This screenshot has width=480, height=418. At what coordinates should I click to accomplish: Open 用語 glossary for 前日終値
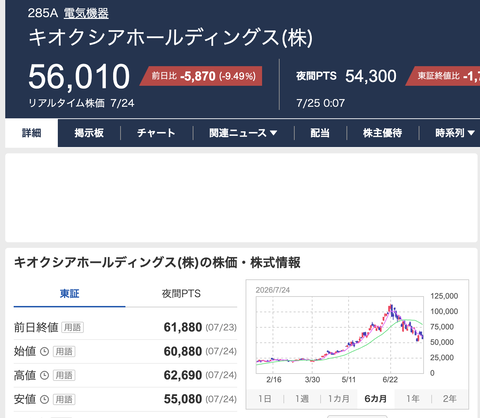(72, 327)
